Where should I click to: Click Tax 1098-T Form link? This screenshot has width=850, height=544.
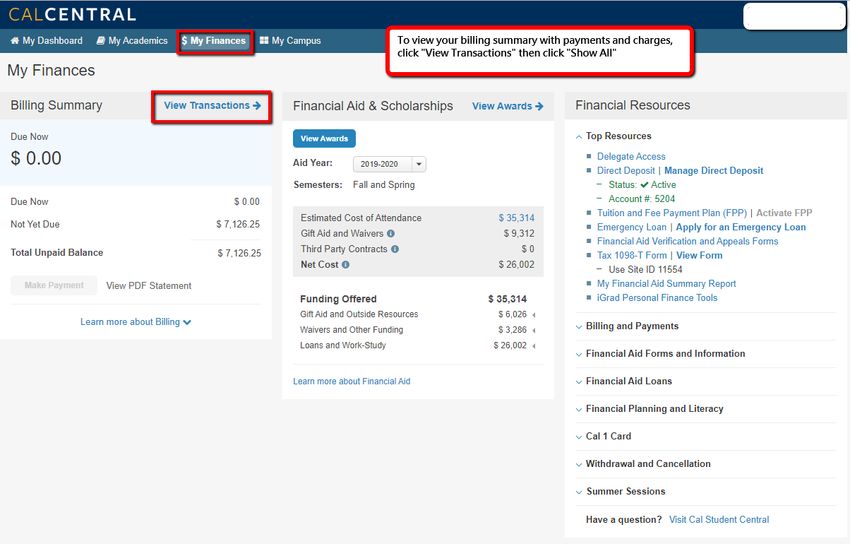click(632, 255)
